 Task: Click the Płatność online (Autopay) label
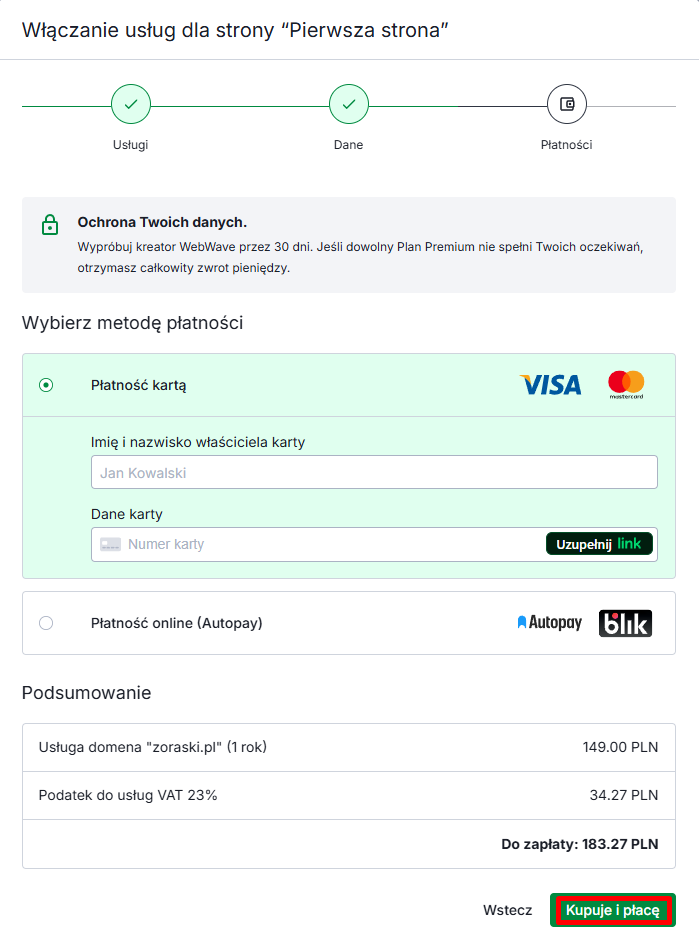click(176, 623)
